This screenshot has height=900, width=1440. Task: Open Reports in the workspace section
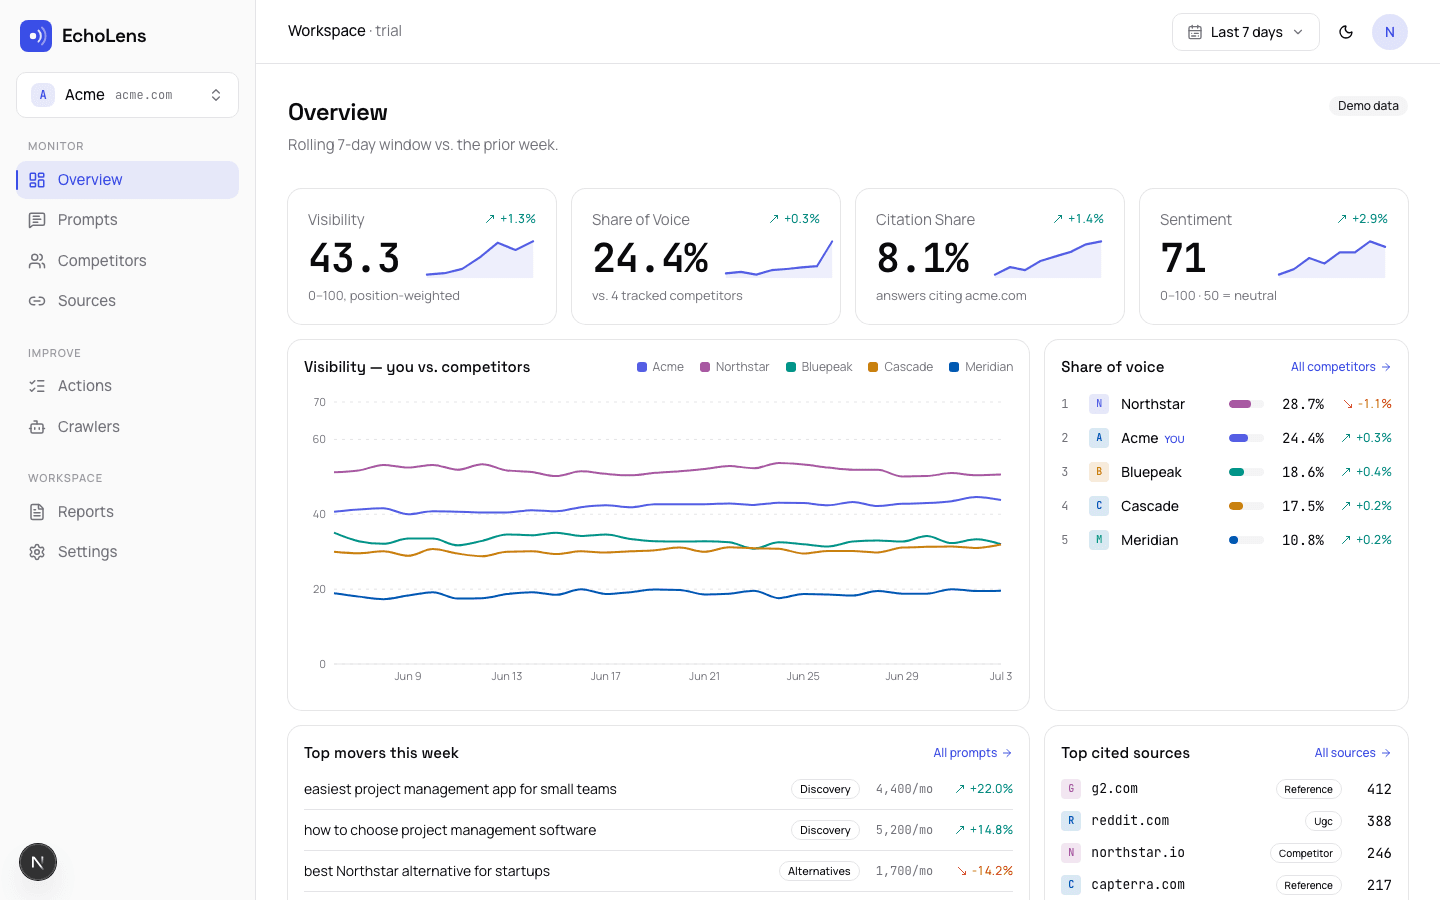pos(128,512)
